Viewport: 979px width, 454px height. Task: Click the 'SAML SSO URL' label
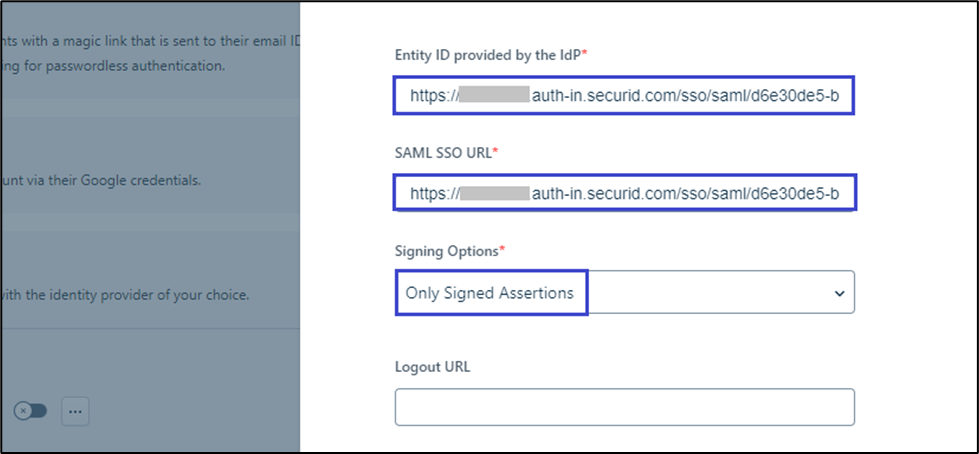(443, 151)
